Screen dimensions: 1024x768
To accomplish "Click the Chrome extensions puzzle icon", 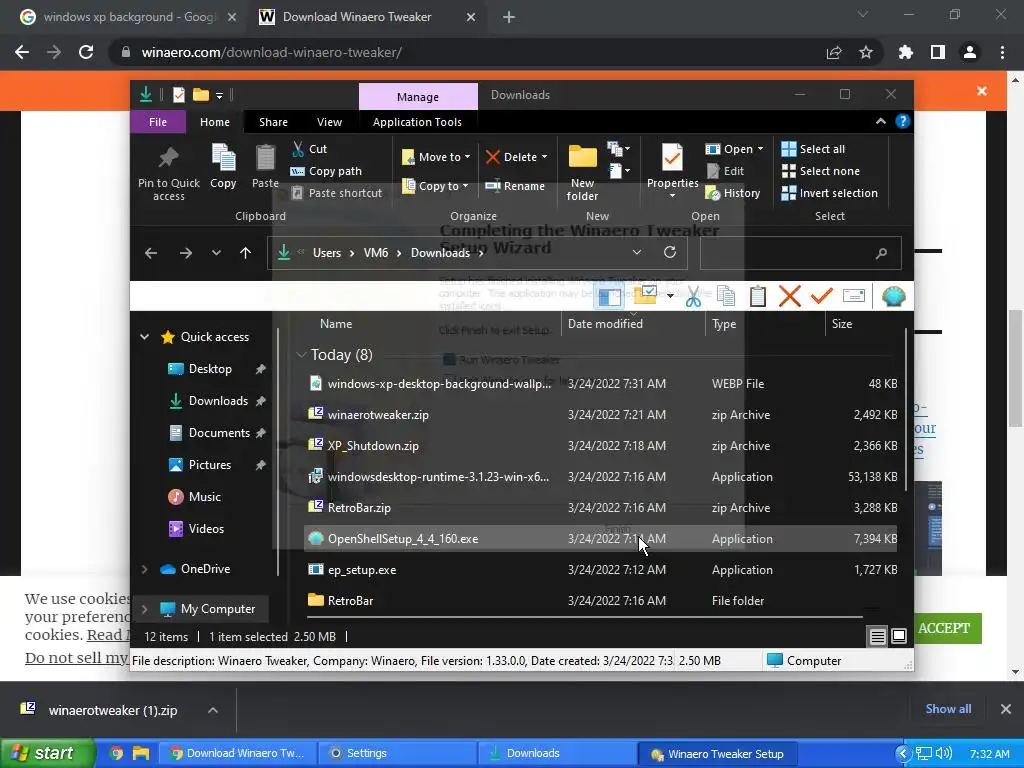I will point(906,52).
